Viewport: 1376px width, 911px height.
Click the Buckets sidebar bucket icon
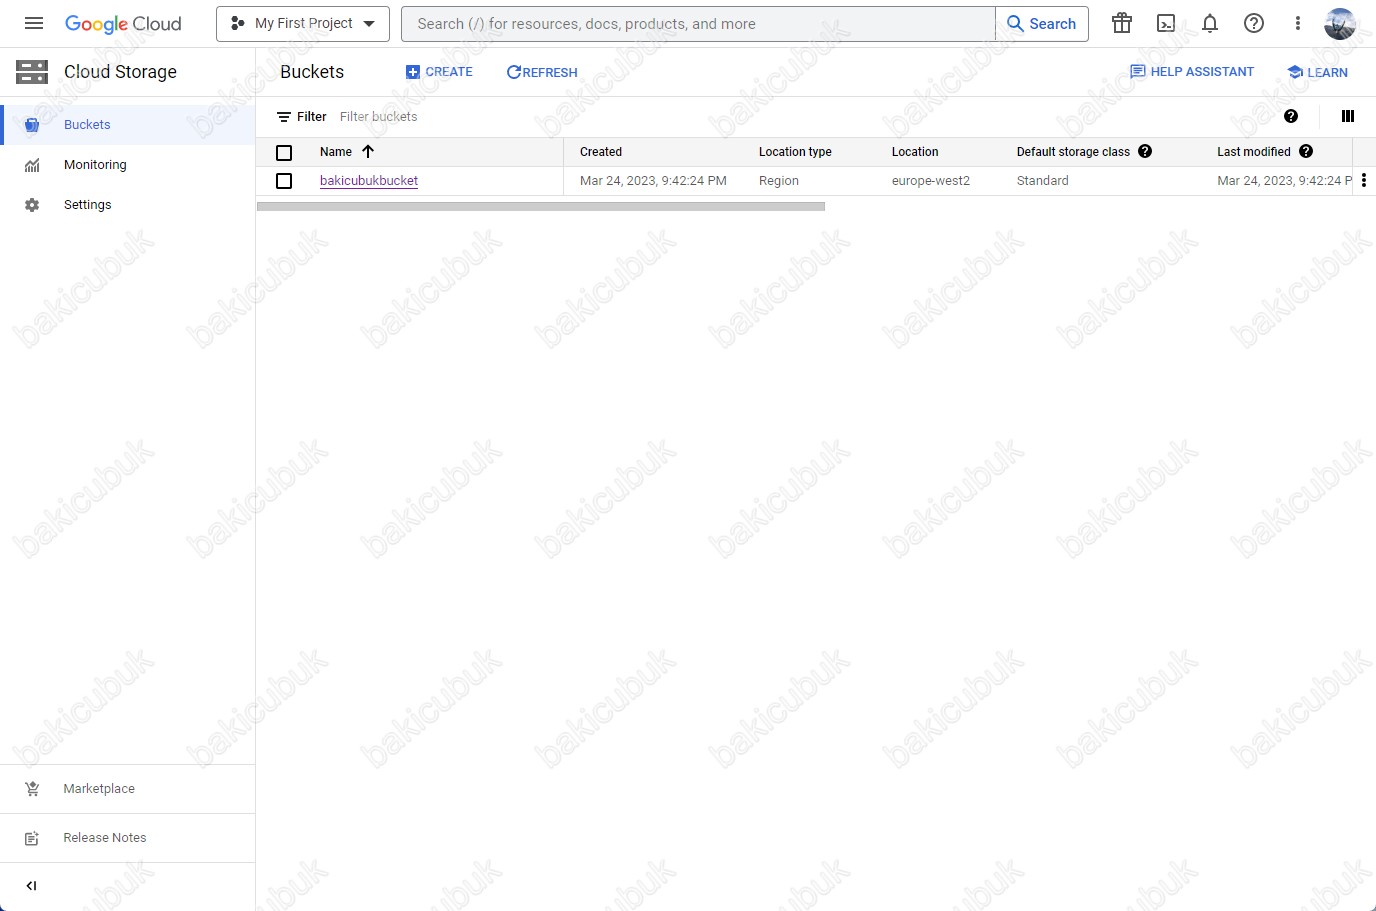(32, 125)
